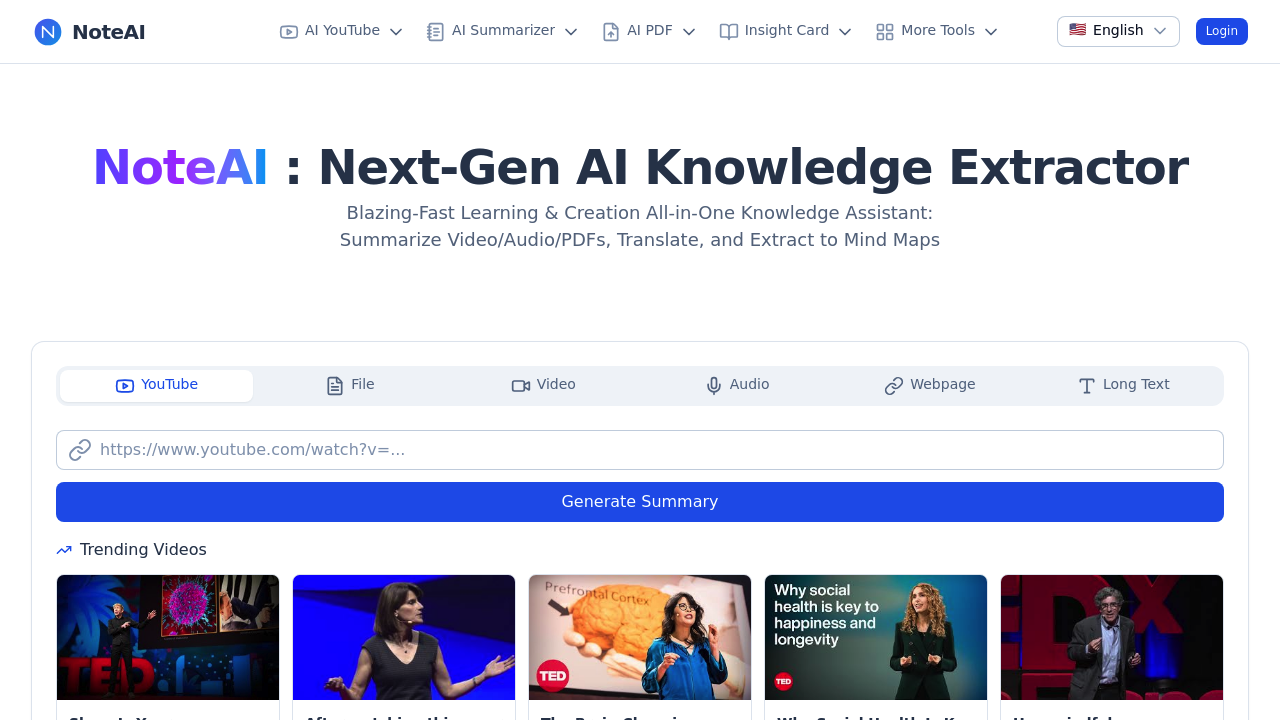Click the AI YouTube play icon
The image size is (1280, 720).
(x=289, y=32)
